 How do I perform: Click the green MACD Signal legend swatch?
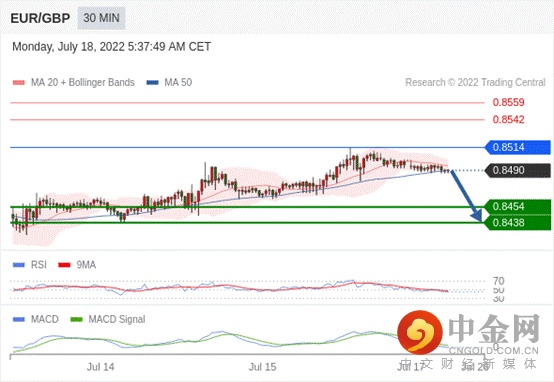76,319
